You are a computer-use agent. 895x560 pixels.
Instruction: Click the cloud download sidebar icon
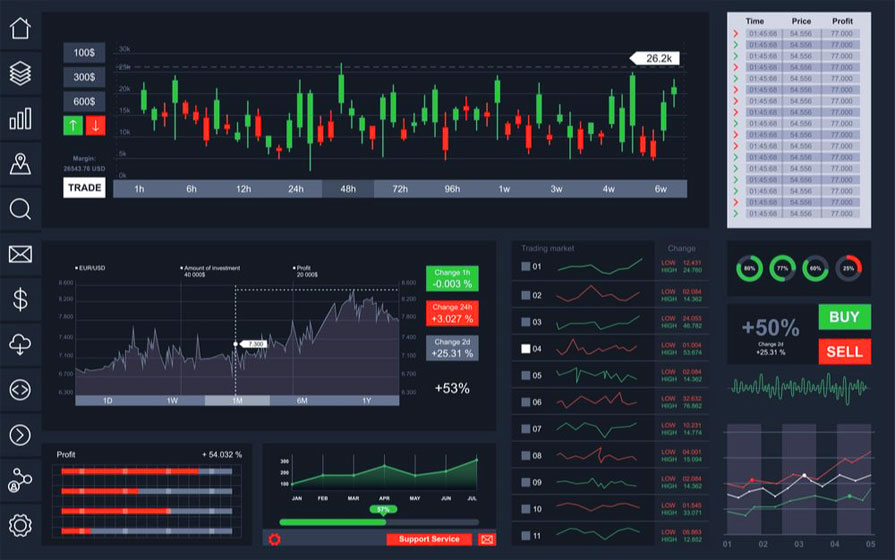tap(20, 344)
